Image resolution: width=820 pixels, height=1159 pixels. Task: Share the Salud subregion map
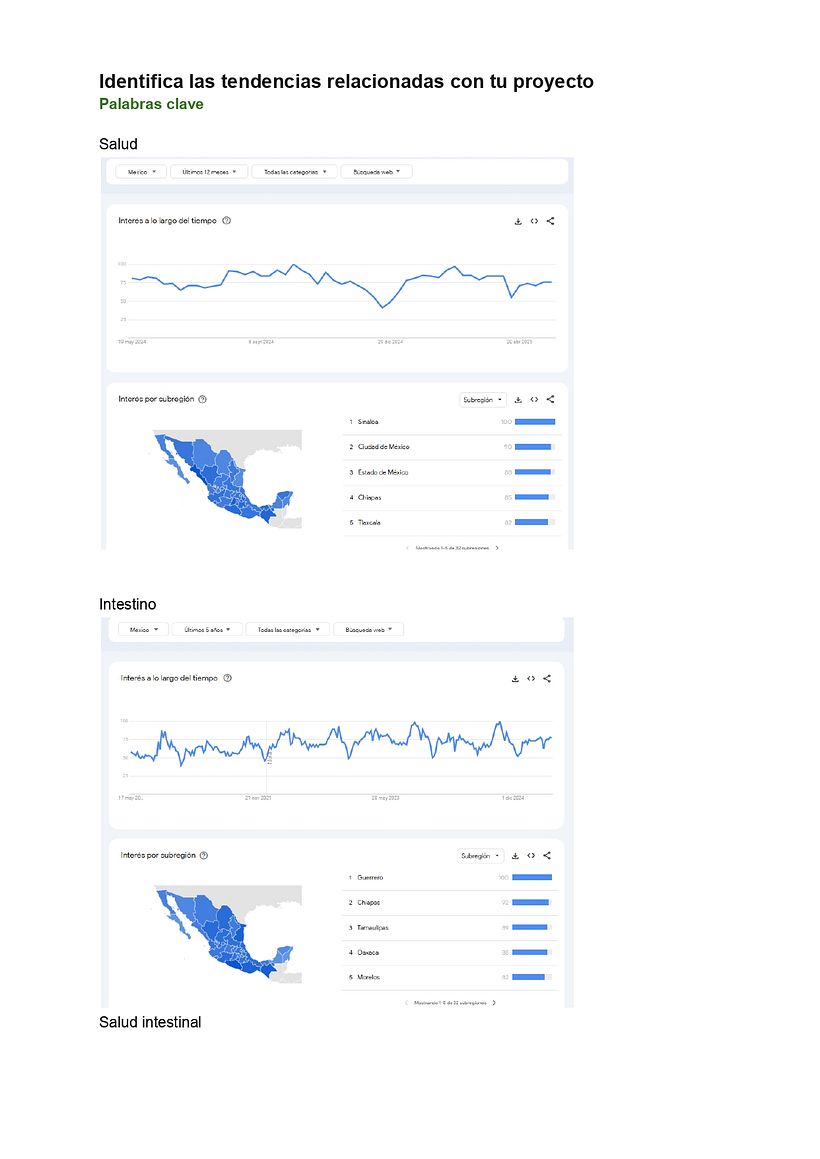(x=550, y=400)
